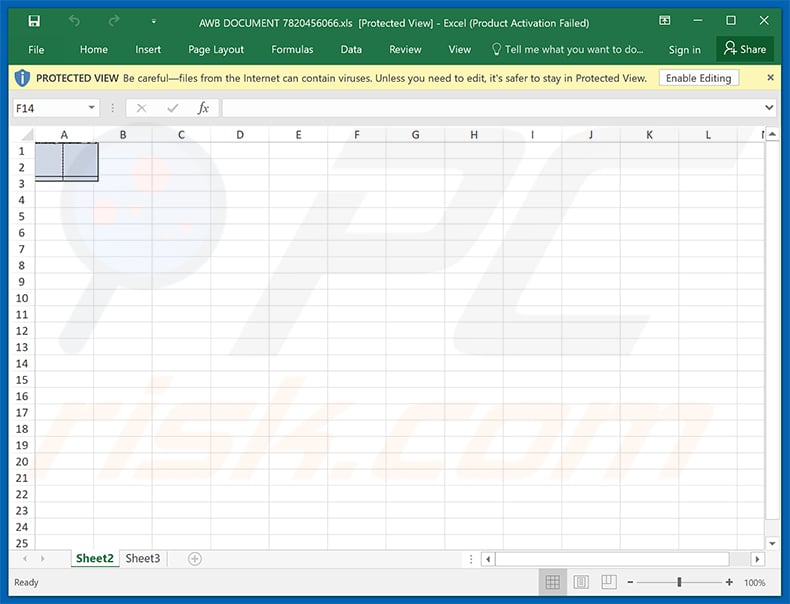Switch to Page Layout view in status bar

[x=581, y=582]
